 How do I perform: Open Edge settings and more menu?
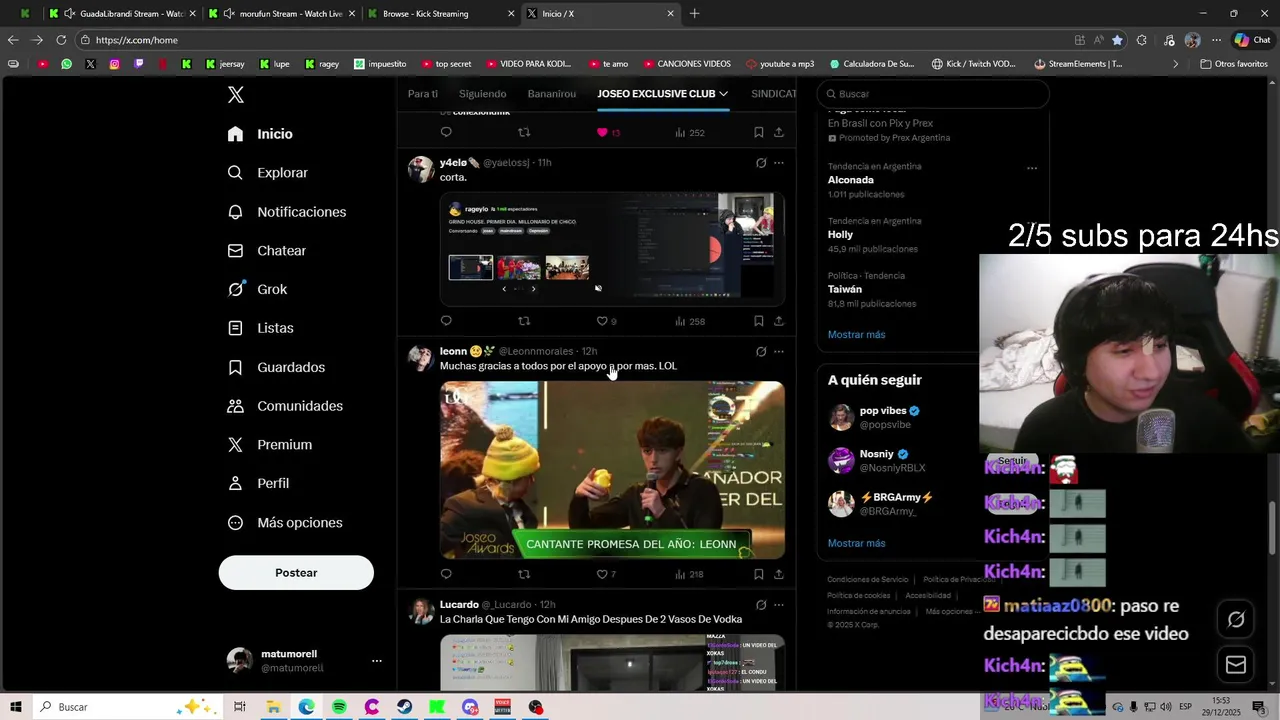point(1216,40)
